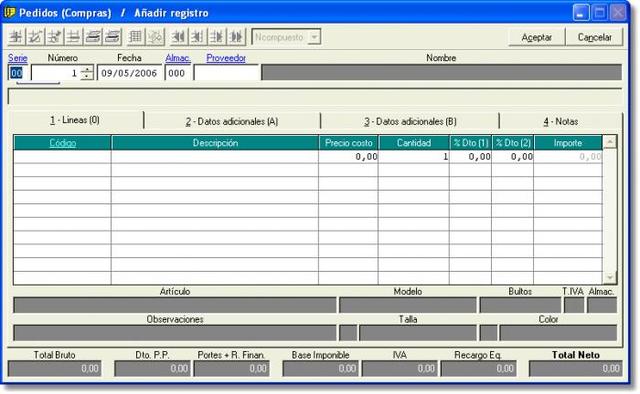
Task: Click the Descripción column header
Action: (215, 143)
